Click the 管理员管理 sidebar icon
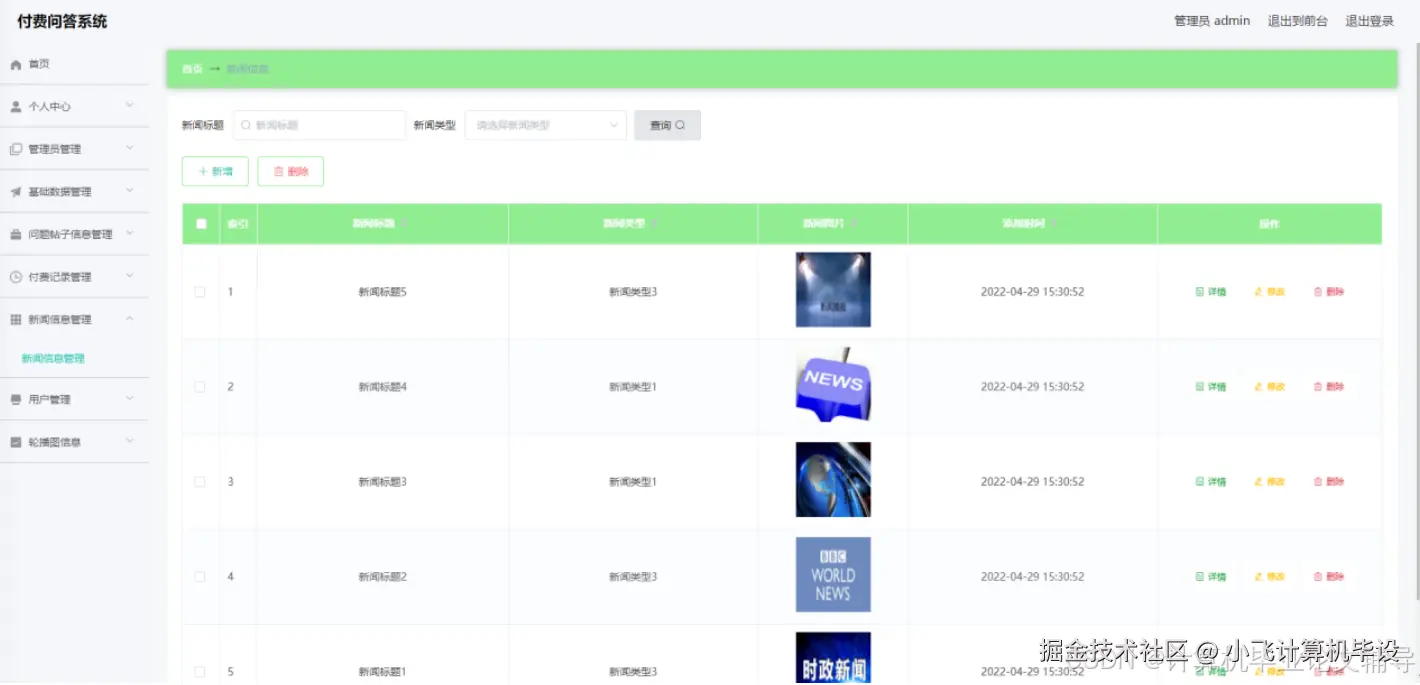1420x685 pixels. [x=16, y=149]
